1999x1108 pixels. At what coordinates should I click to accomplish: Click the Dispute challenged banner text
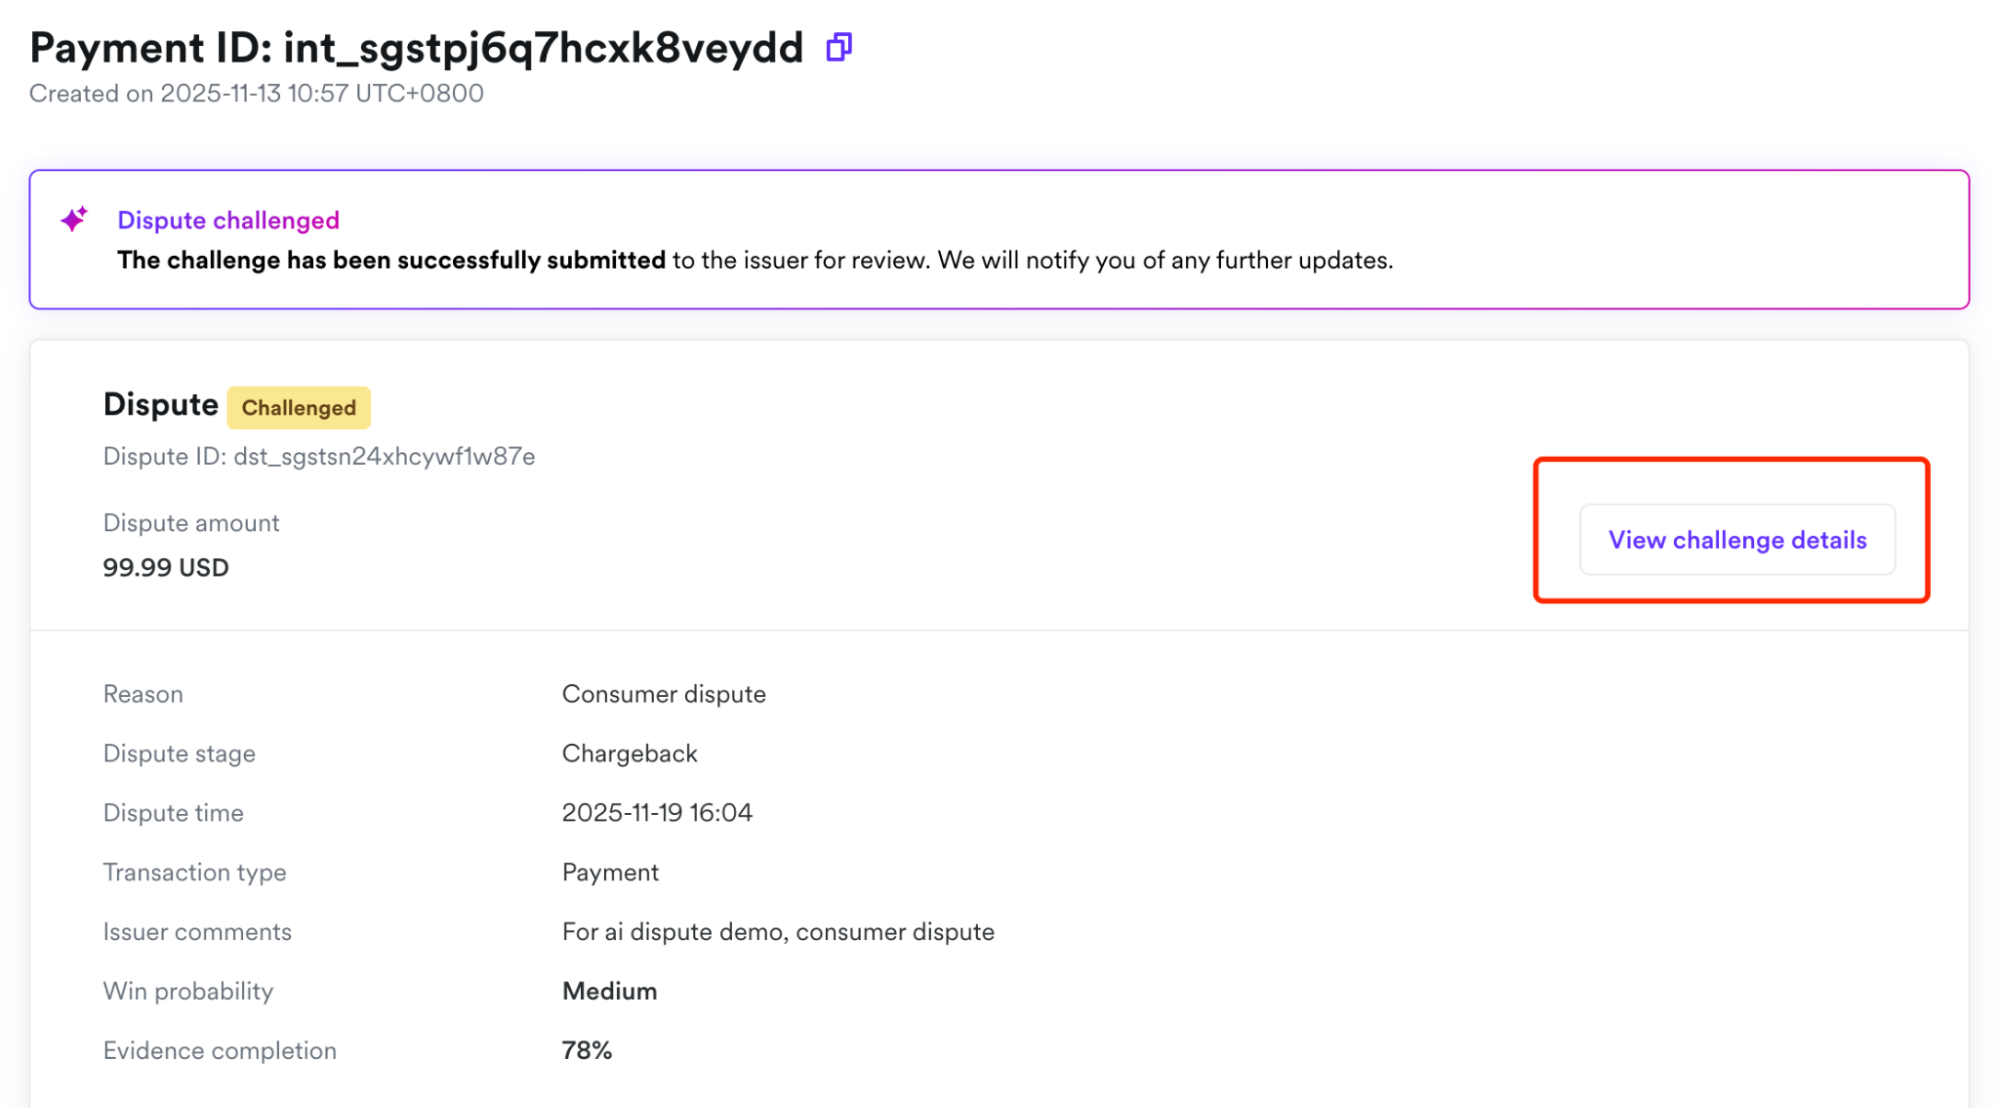[x=228, y=220]
